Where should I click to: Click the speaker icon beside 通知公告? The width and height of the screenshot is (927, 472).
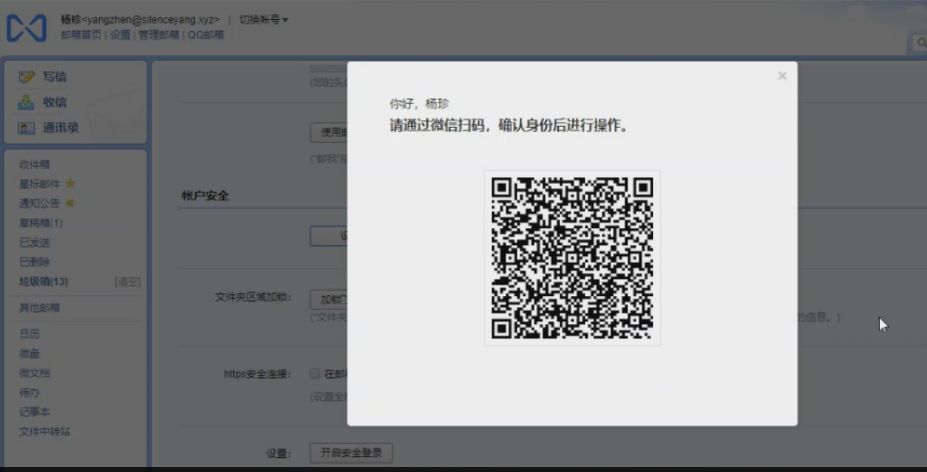point(71,203)
